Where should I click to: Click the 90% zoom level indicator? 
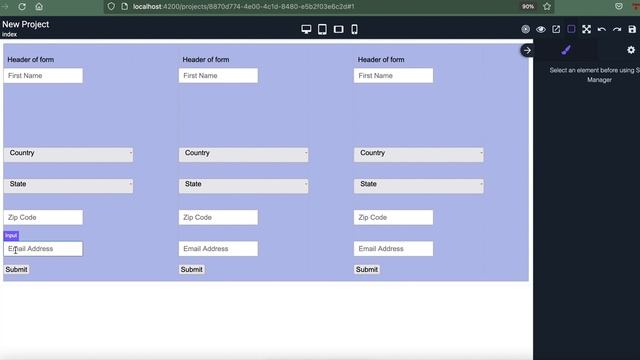pyautogui.click(x=528, y=7)
